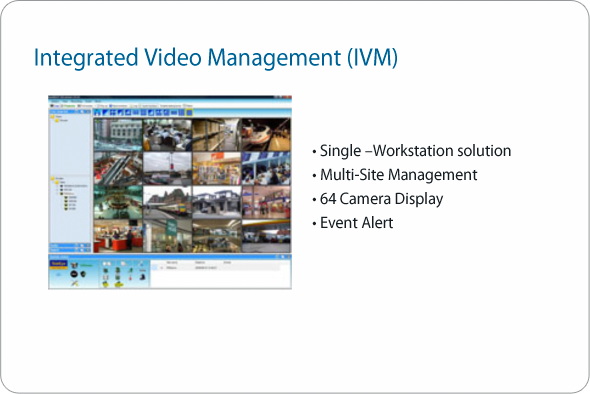The image size is (590, 394).
Task: Click the first icon in the layout toolbar
Action: click(97, 113)
